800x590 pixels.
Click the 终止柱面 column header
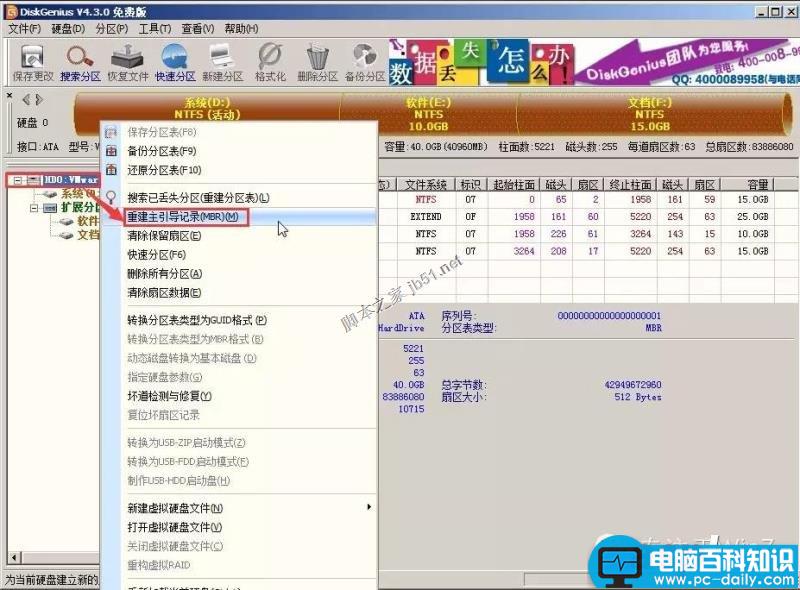(x=631, y=185)
